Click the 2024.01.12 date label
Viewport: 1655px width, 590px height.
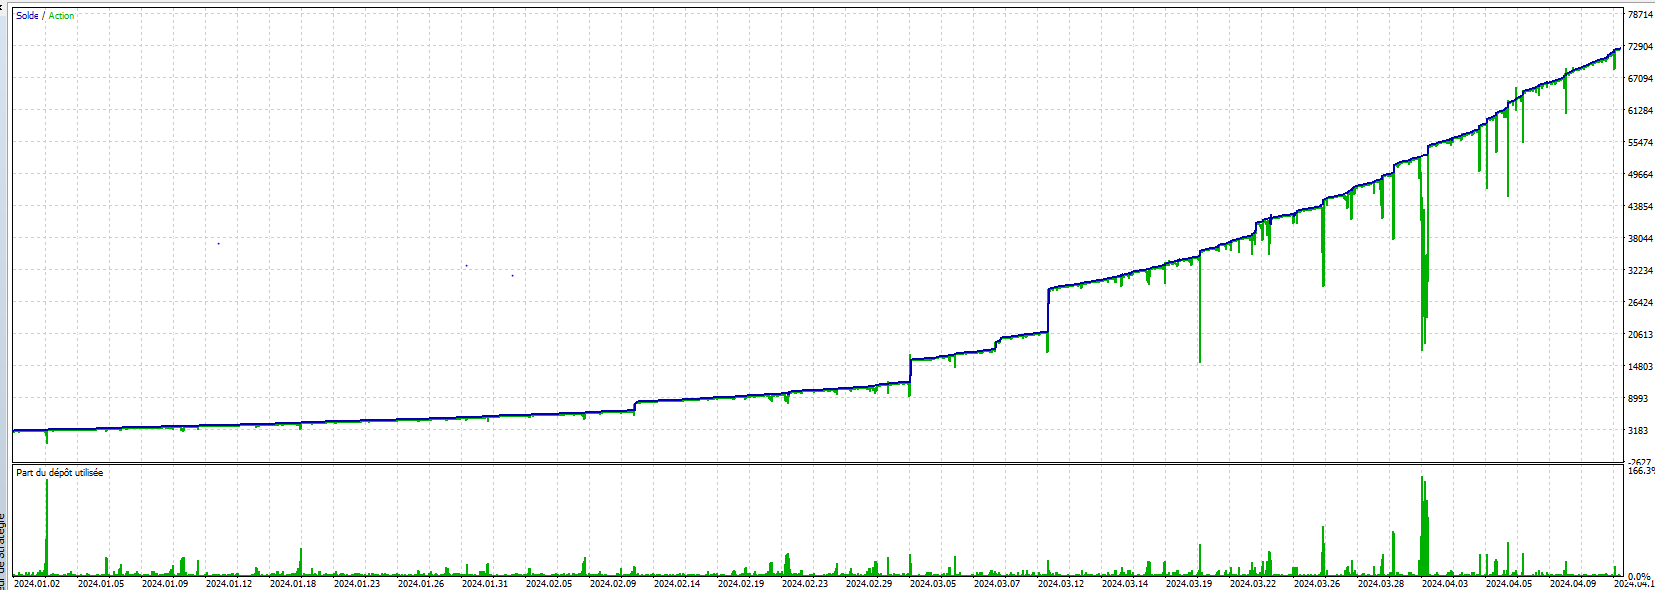click(x=229, y=584)
